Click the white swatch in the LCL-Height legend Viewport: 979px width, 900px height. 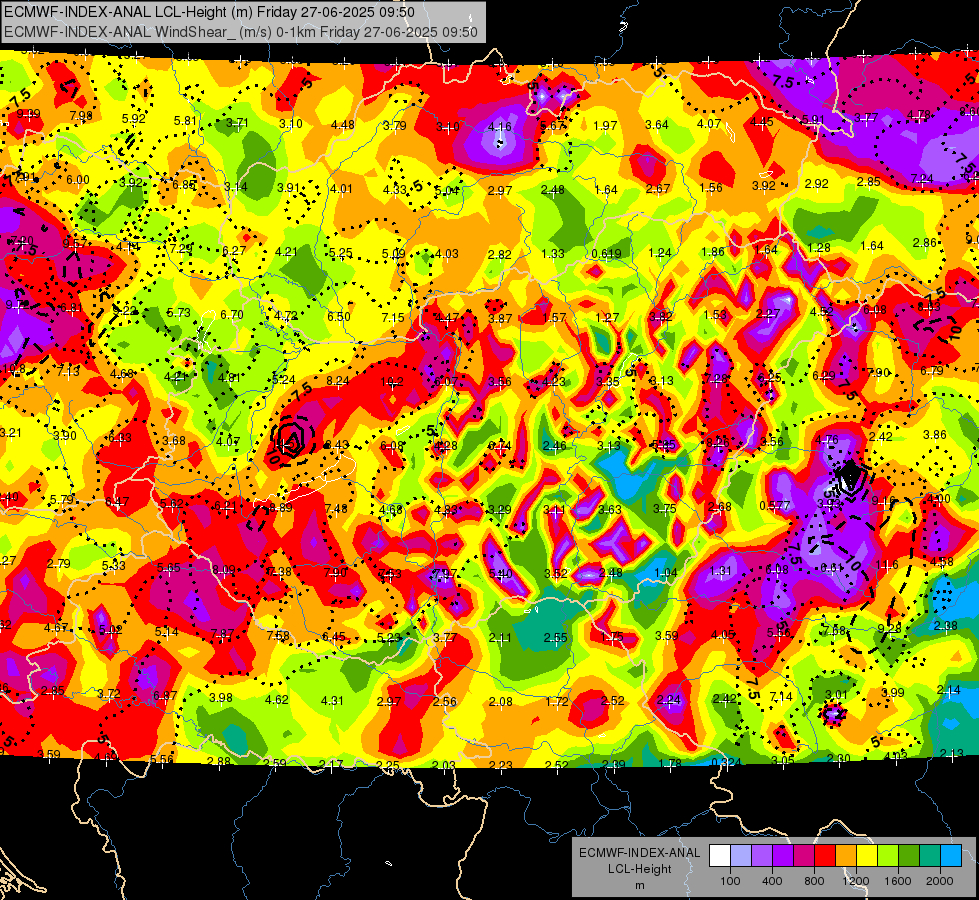click(720, 856)
